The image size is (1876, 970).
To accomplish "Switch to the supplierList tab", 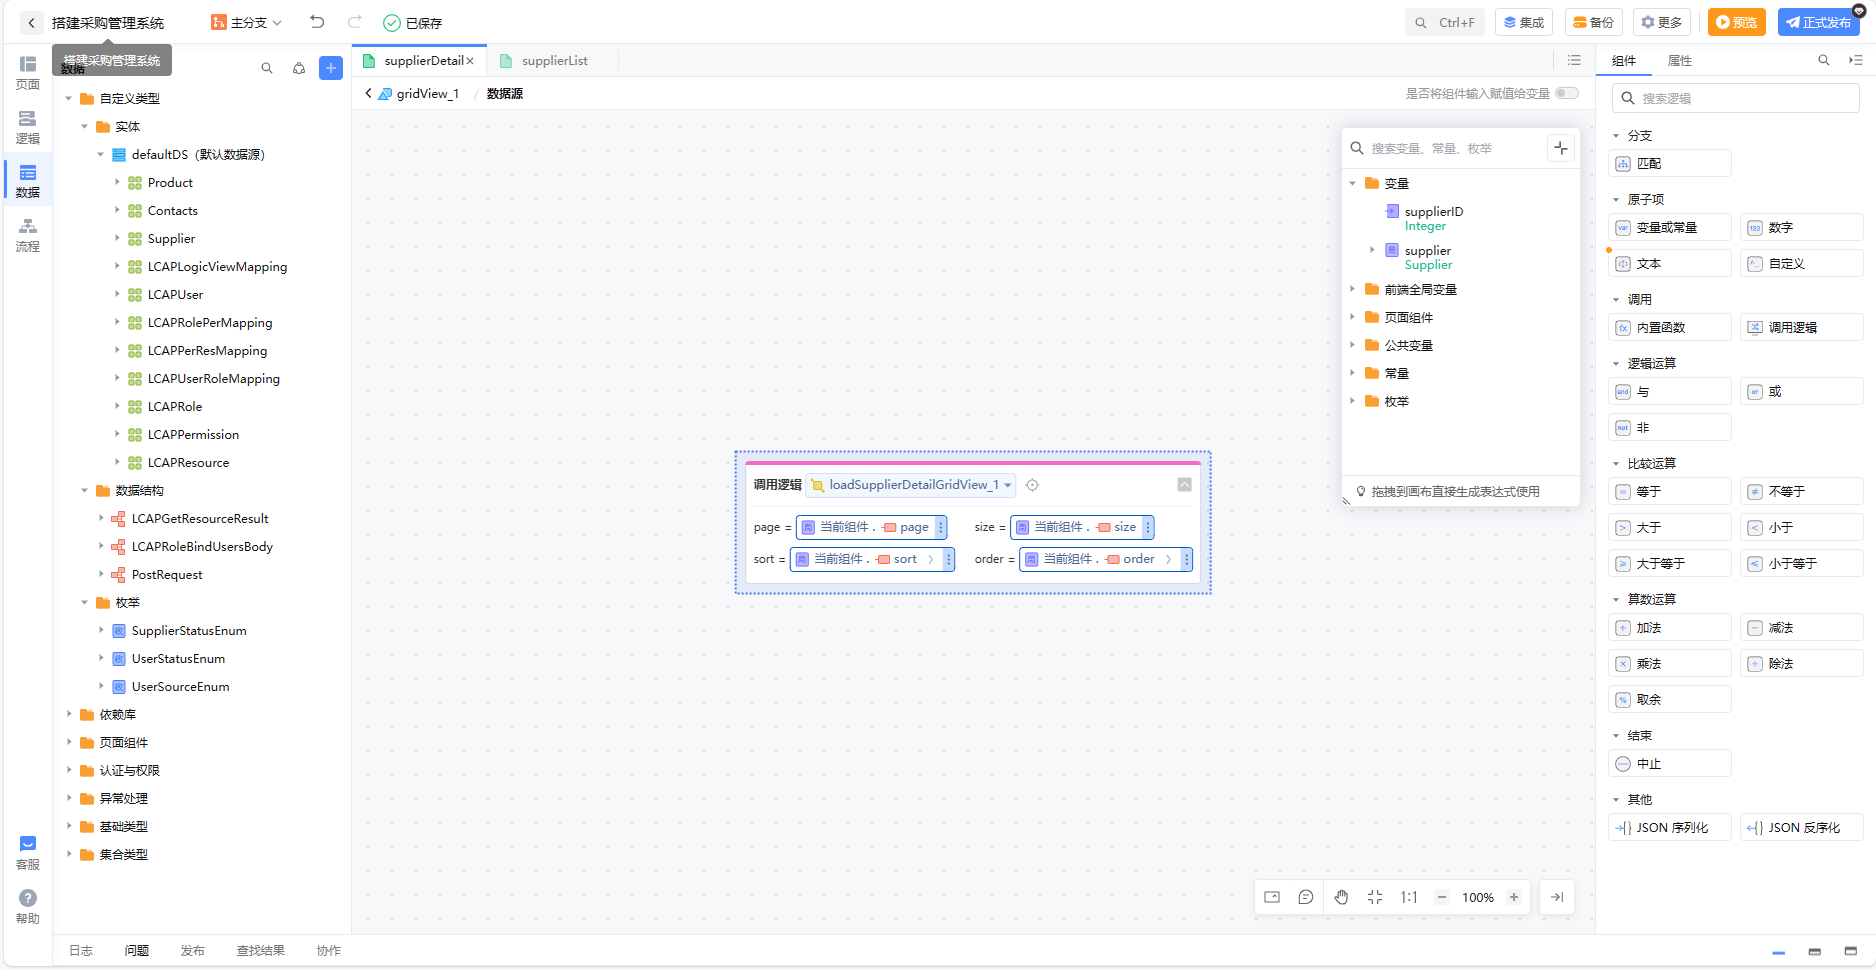I will (554, 61).
